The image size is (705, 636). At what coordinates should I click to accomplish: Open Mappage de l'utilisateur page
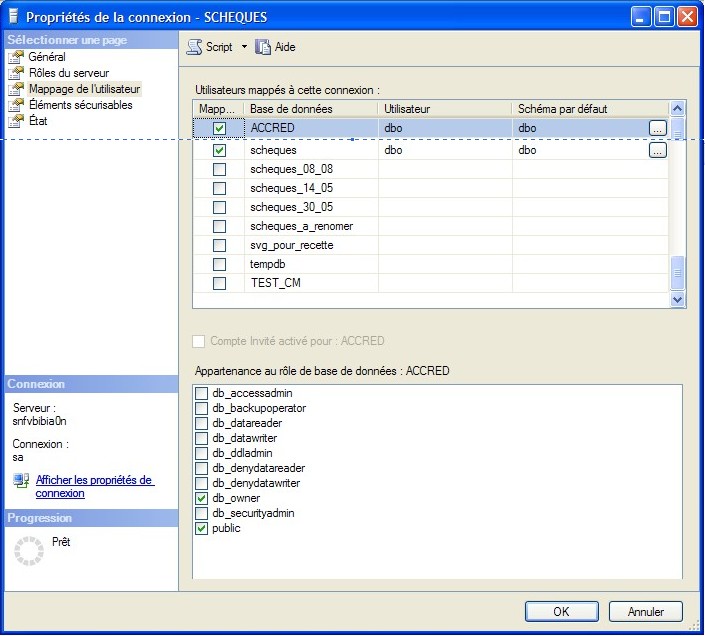pyautogui.click(x=84, y=89)
